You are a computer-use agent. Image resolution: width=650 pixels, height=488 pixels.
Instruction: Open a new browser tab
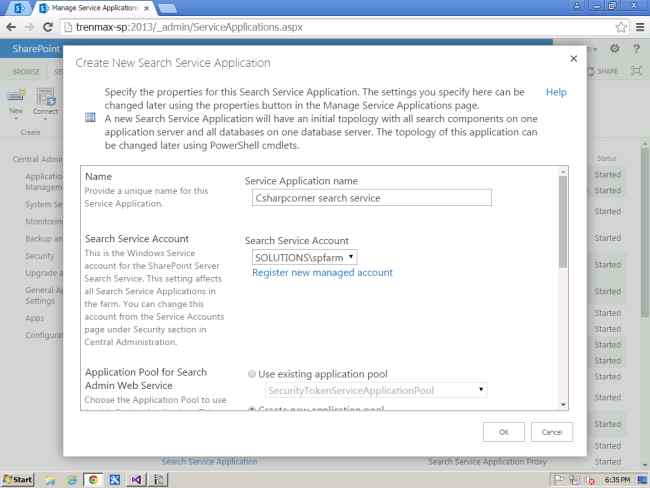[x=167, y=8]
